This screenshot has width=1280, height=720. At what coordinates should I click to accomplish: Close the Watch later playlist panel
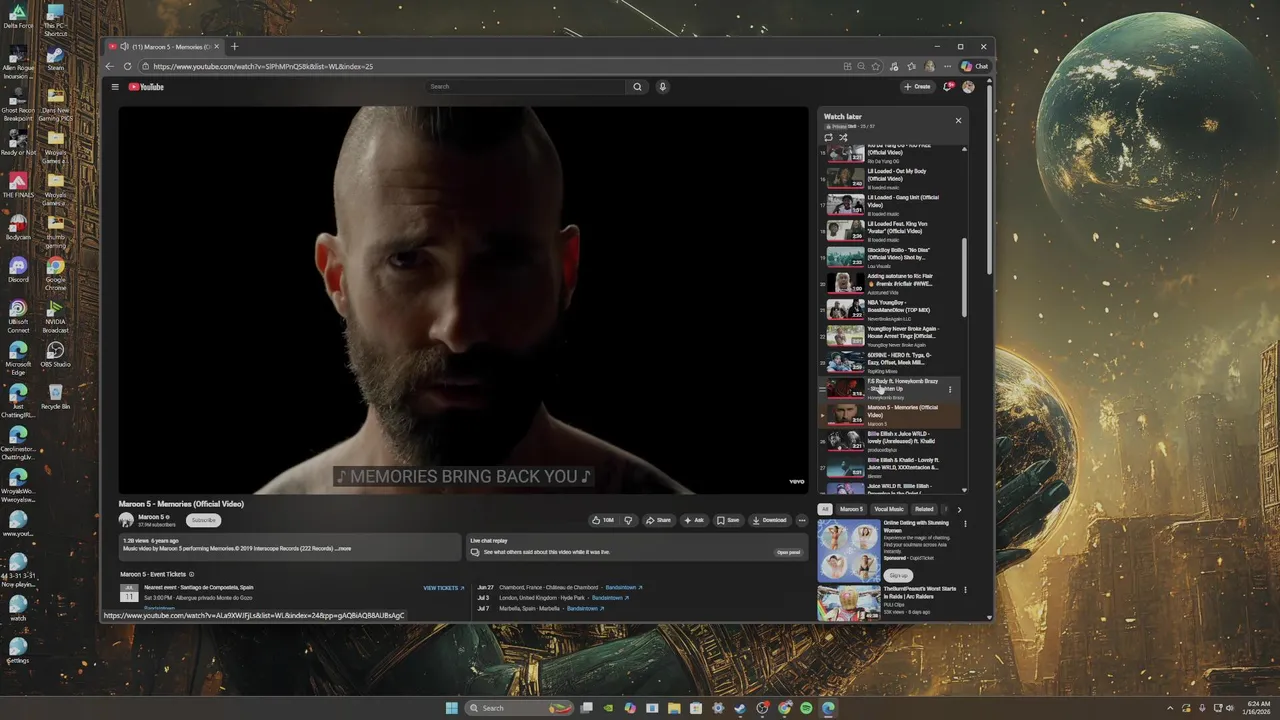(958, 120)
